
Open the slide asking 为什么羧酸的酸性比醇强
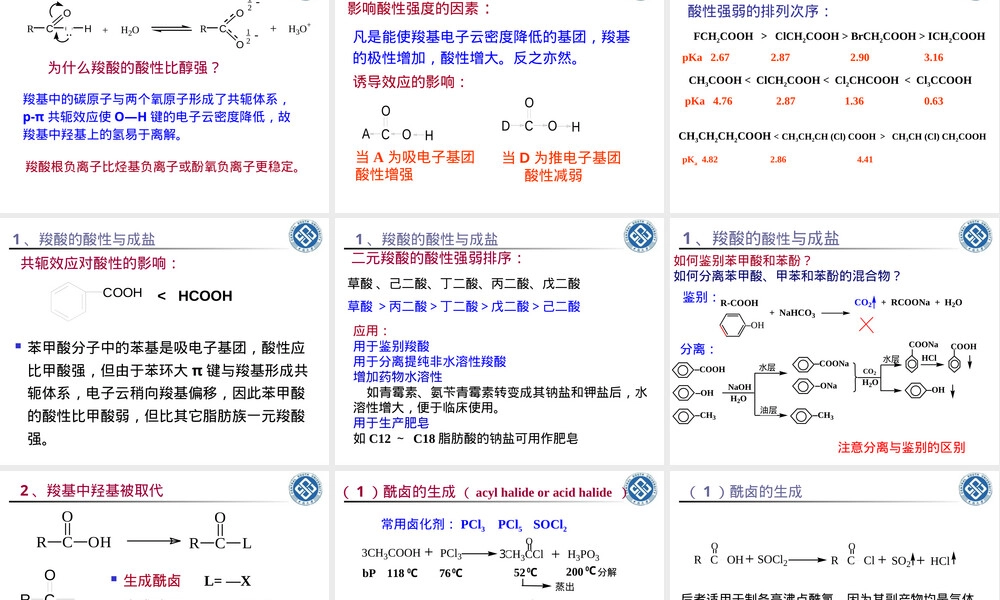pyautogui.click(x=164, y=106)
